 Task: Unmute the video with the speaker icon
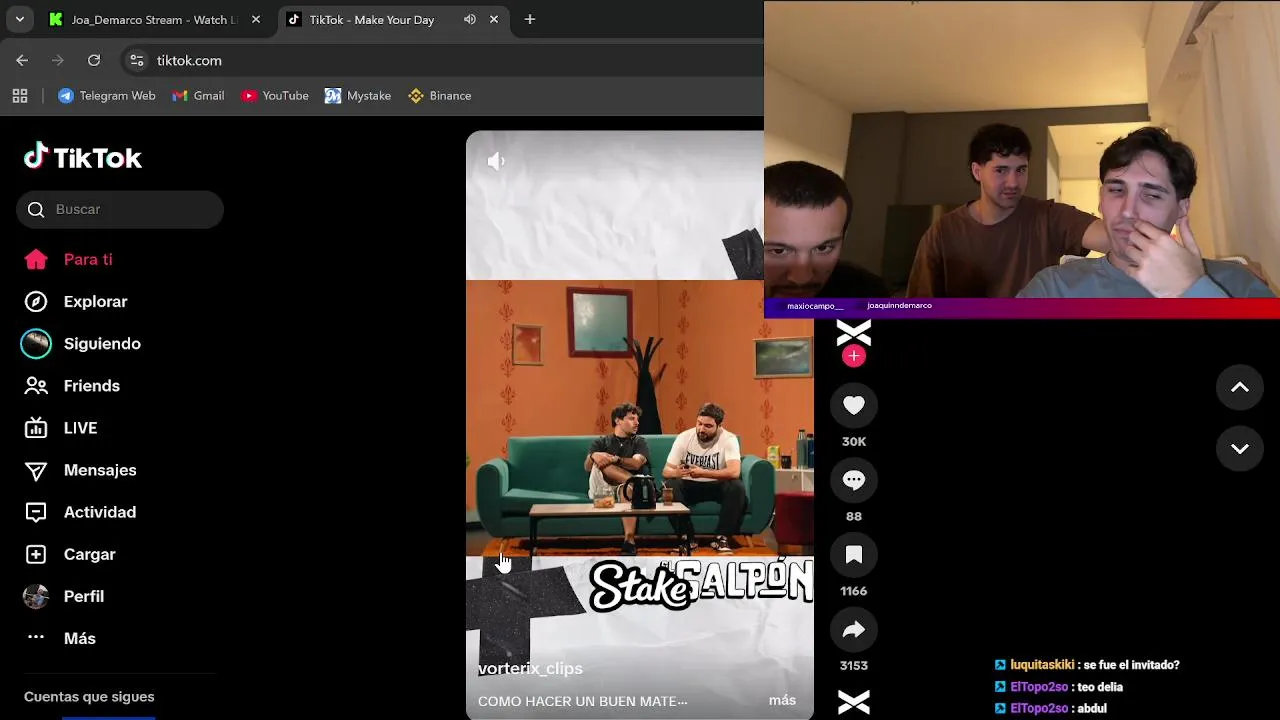pyautogui.click(x=496, y=161)
